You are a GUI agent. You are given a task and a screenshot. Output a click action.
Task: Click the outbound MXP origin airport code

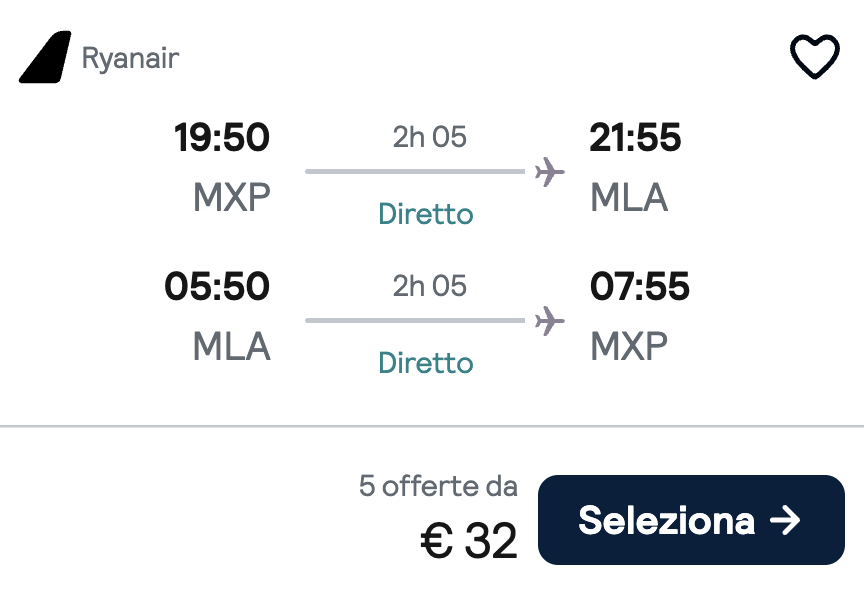232,197
